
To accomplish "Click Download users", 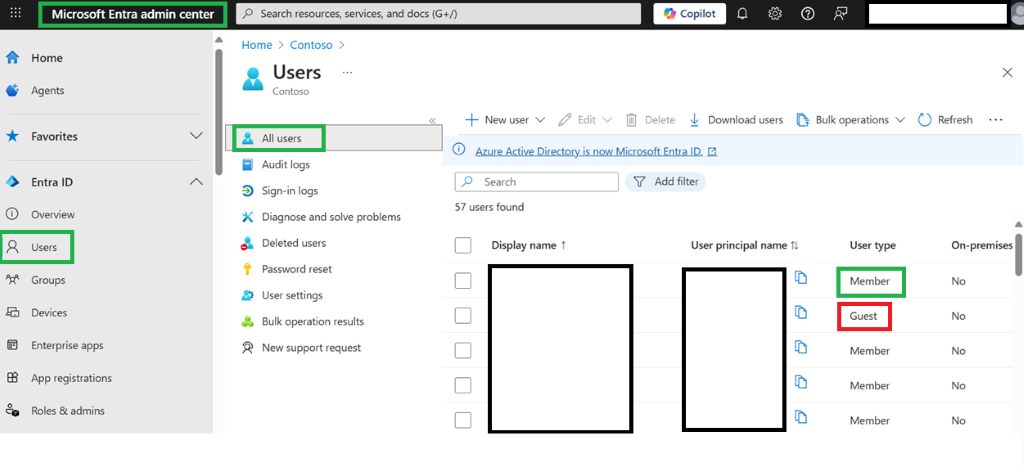I will point(736,120).
